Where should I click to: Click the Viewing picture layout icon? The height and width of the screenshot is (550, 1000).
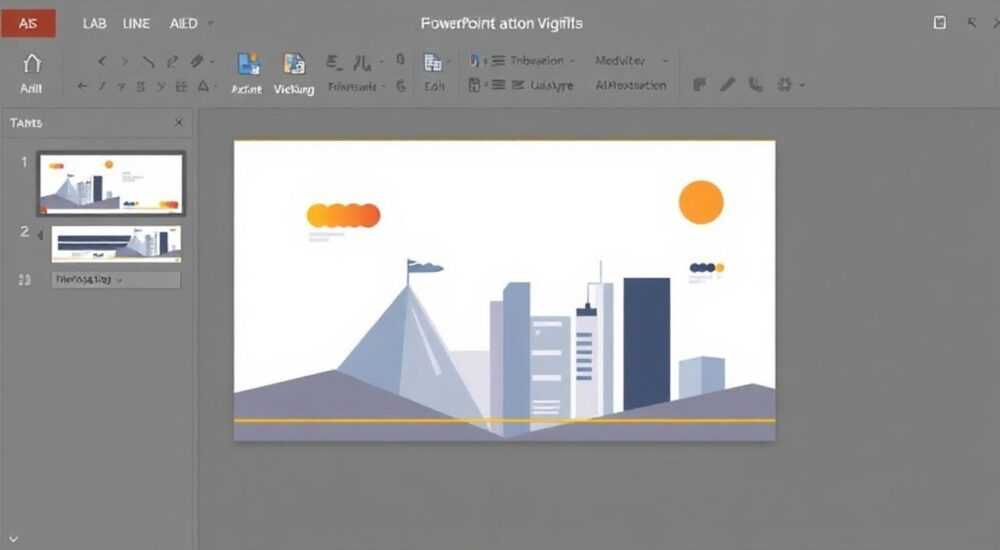click(294, 64)
